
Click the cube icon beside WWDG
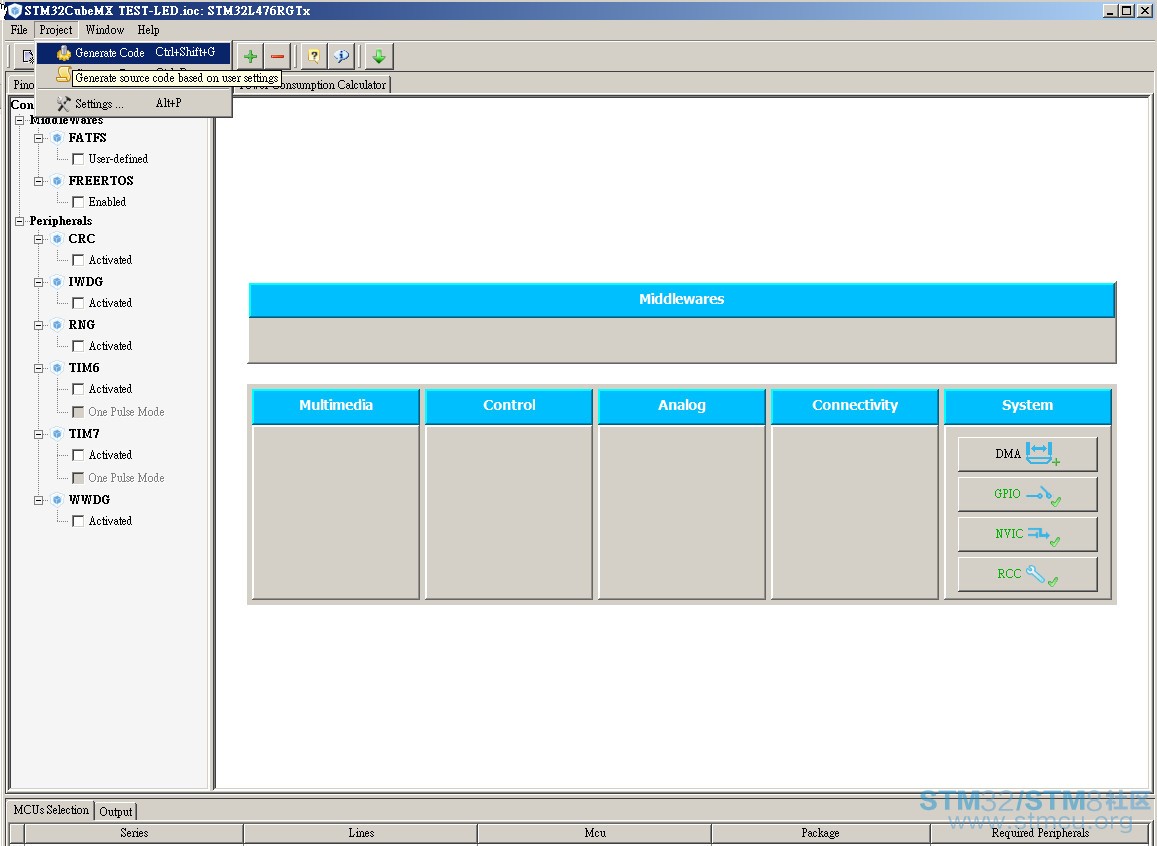[x=57, y=500]
